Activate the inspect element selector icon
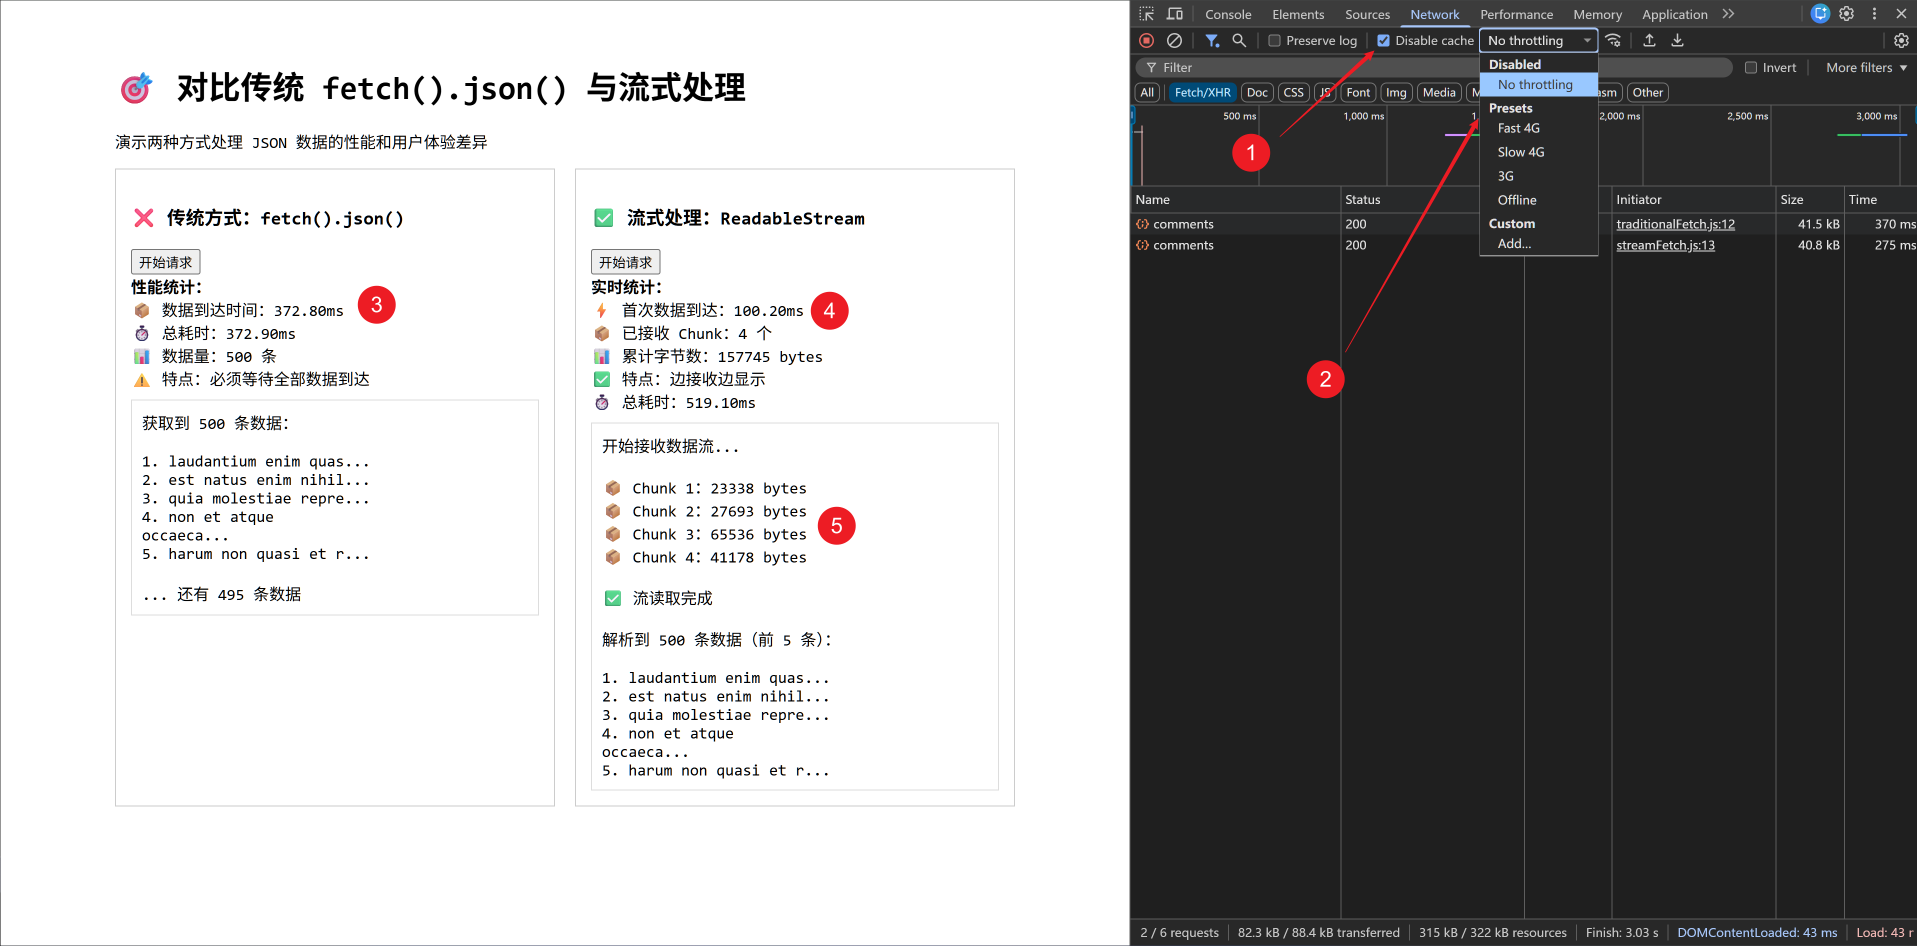The width and height of the screenshot is (1917, 946). tap(1146, 14)
